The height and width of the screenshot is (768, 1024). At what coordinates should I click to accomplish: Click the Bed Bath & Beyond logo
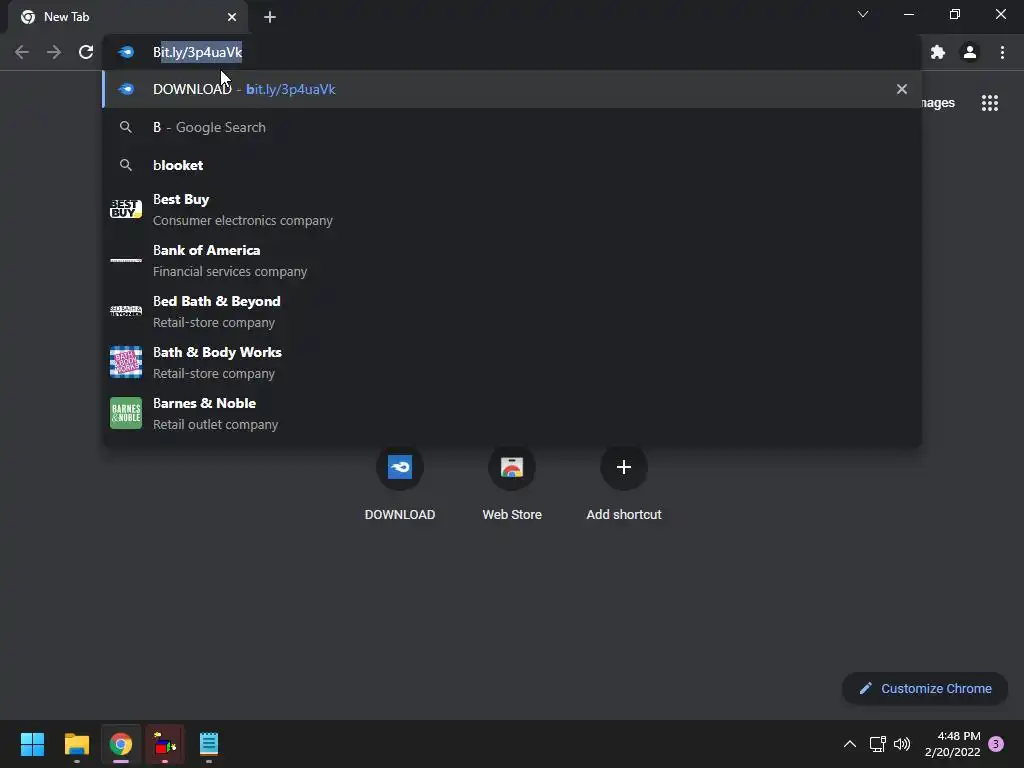coord(126,311)
